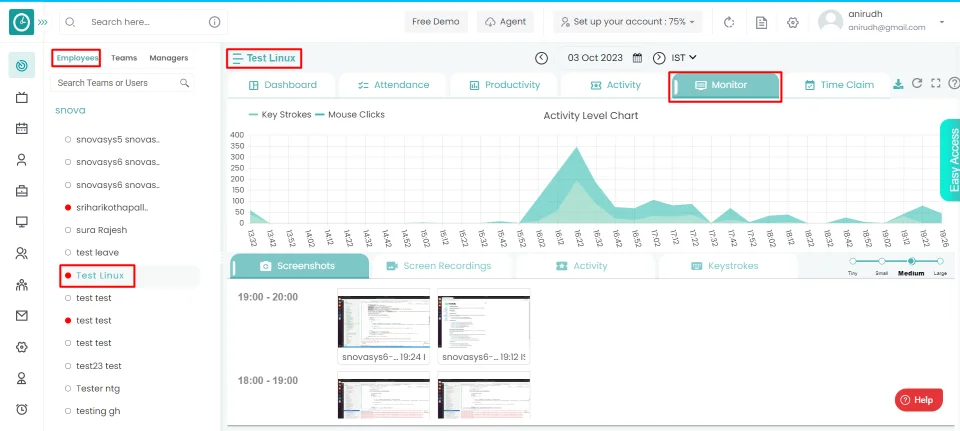
Task: Switch to the Screen Recordings tab
Action: point(440,266)
